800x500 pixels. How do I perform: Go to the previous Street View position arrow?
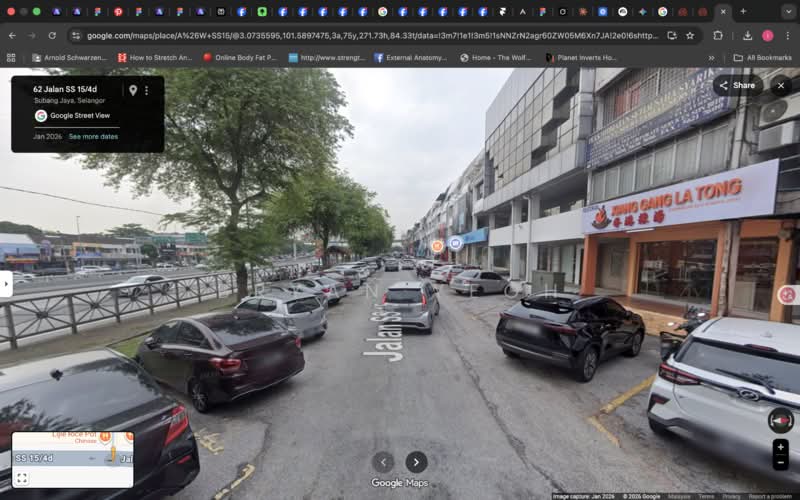(x=383, y=461)
